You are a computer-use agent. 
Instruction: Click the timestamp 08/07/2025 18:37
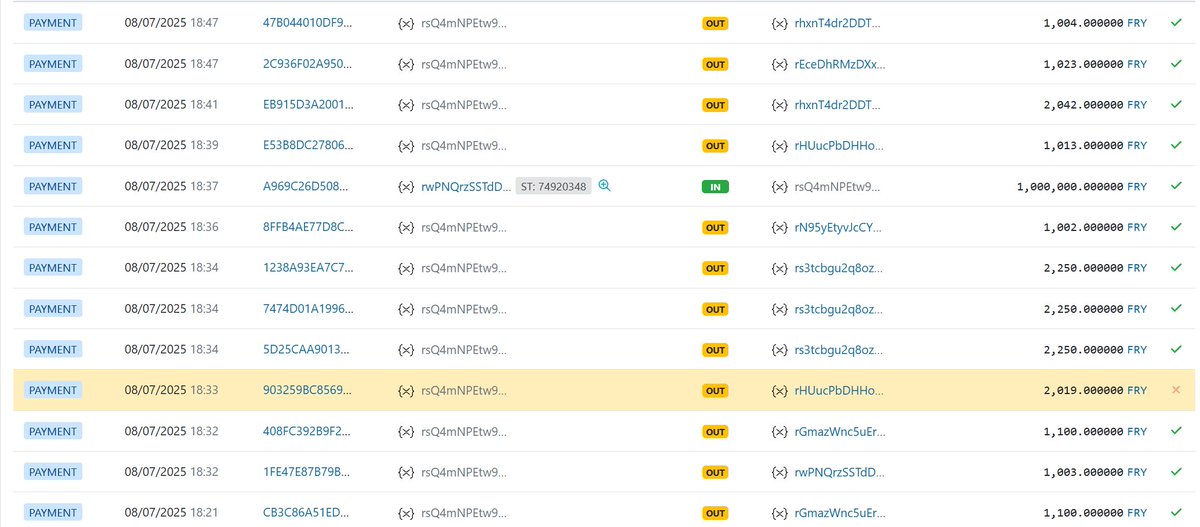[x=171, y=186]
